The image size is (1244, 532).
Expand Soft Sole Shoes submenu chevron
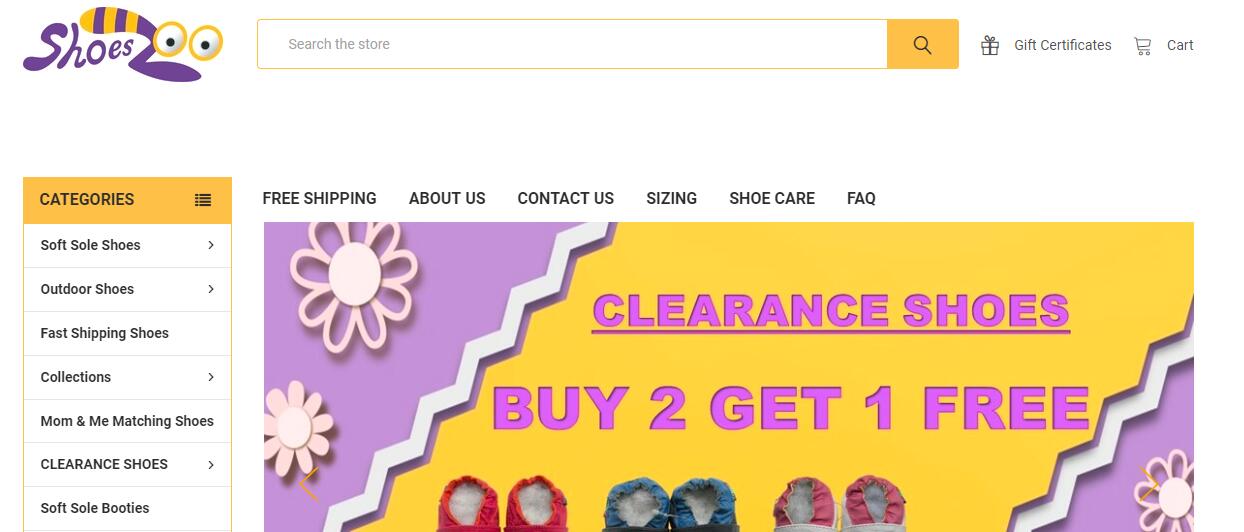211,245
